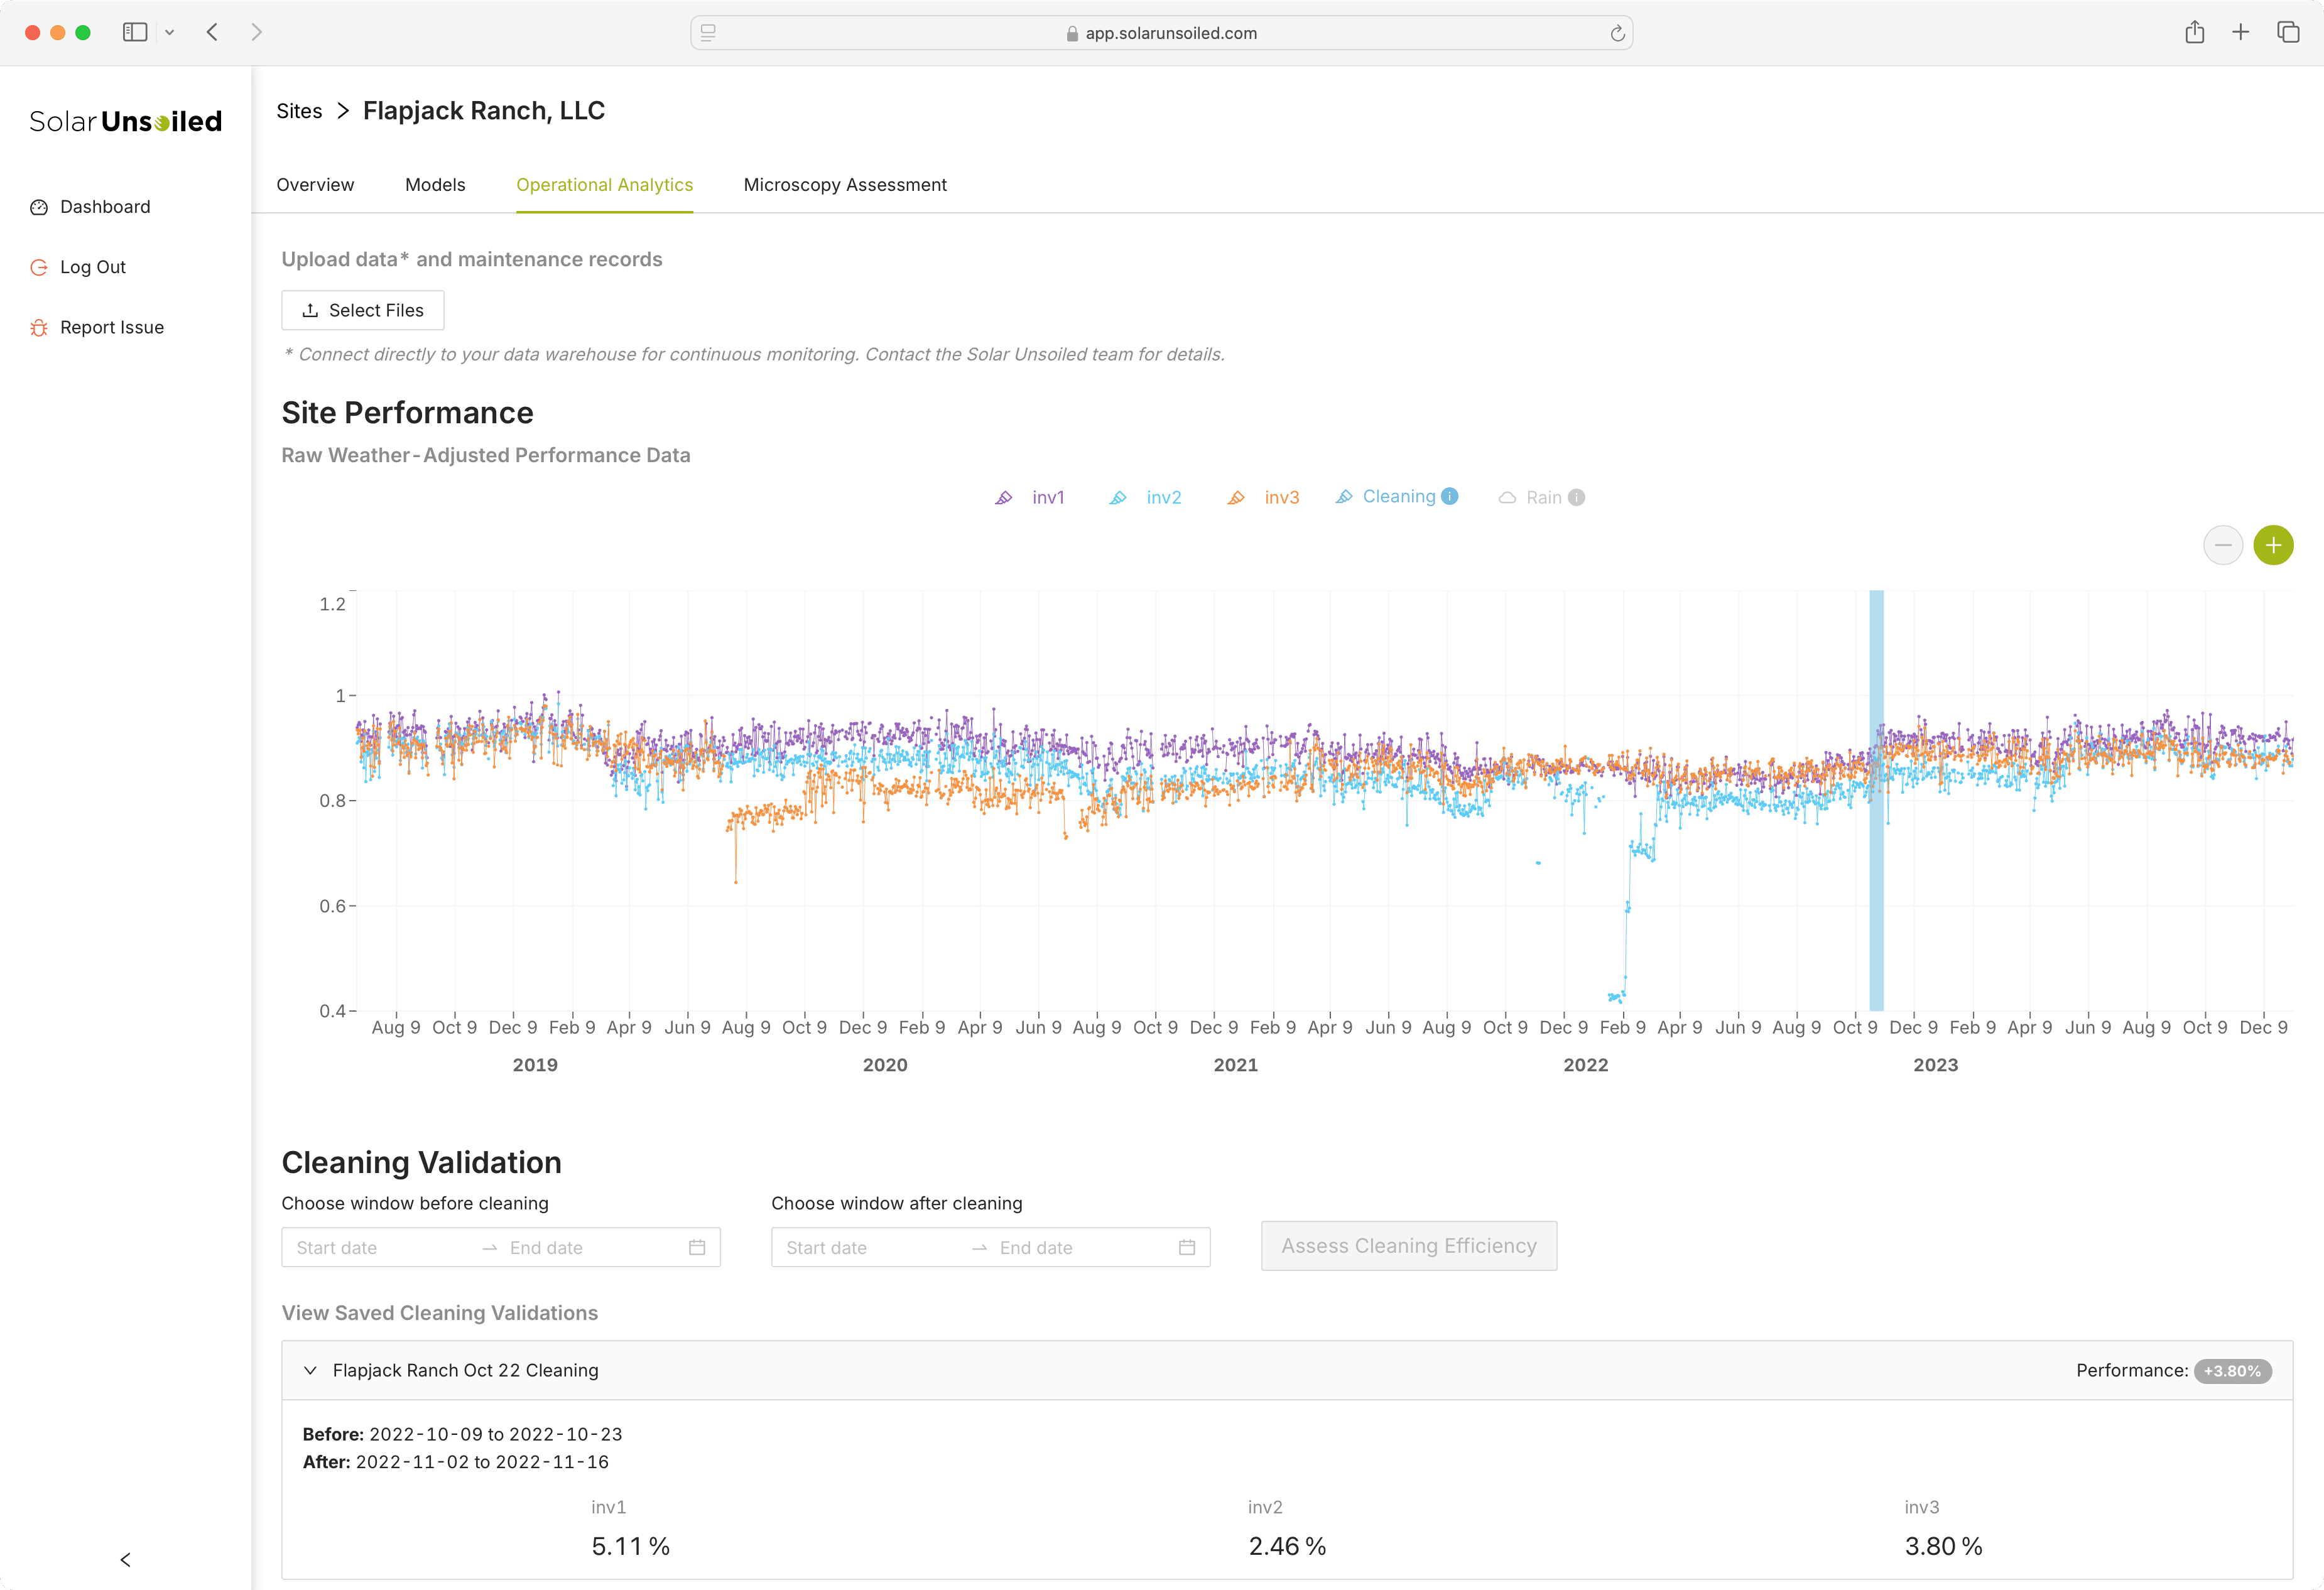Click the inv3 legend marker icon
2324x1590 pixels.
(1236, 497)
